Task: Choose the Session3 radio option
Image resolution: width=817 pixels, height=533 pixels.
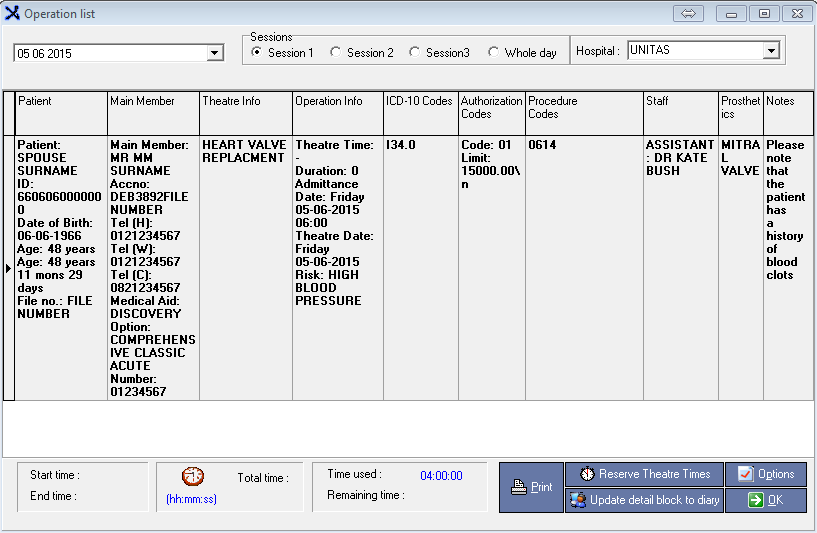Action: pyautogui.click(x=414, y=52)
